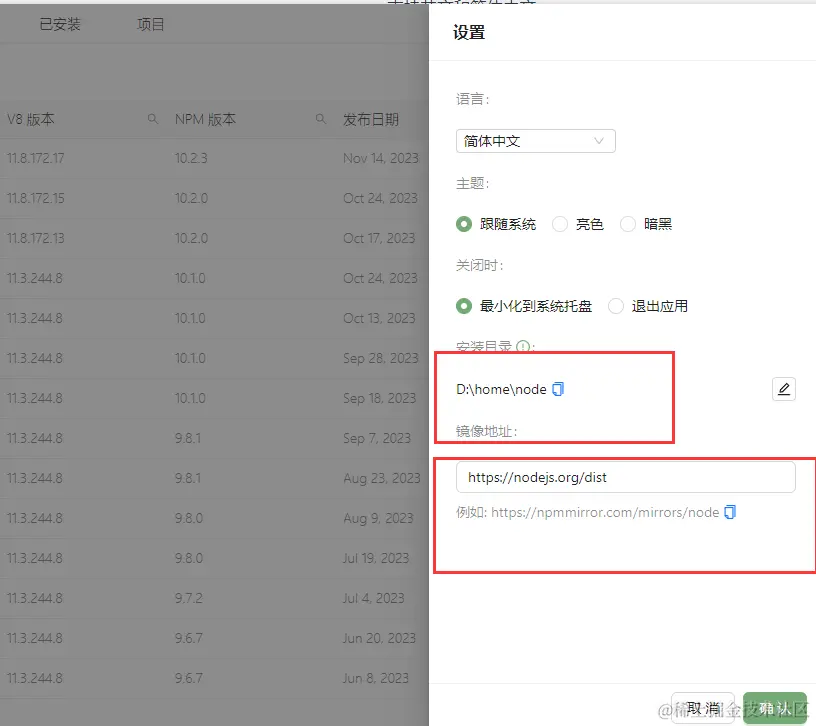Click NPM version 10.2.3 cell
The image size is (816, 726).
tap(191, 158)
